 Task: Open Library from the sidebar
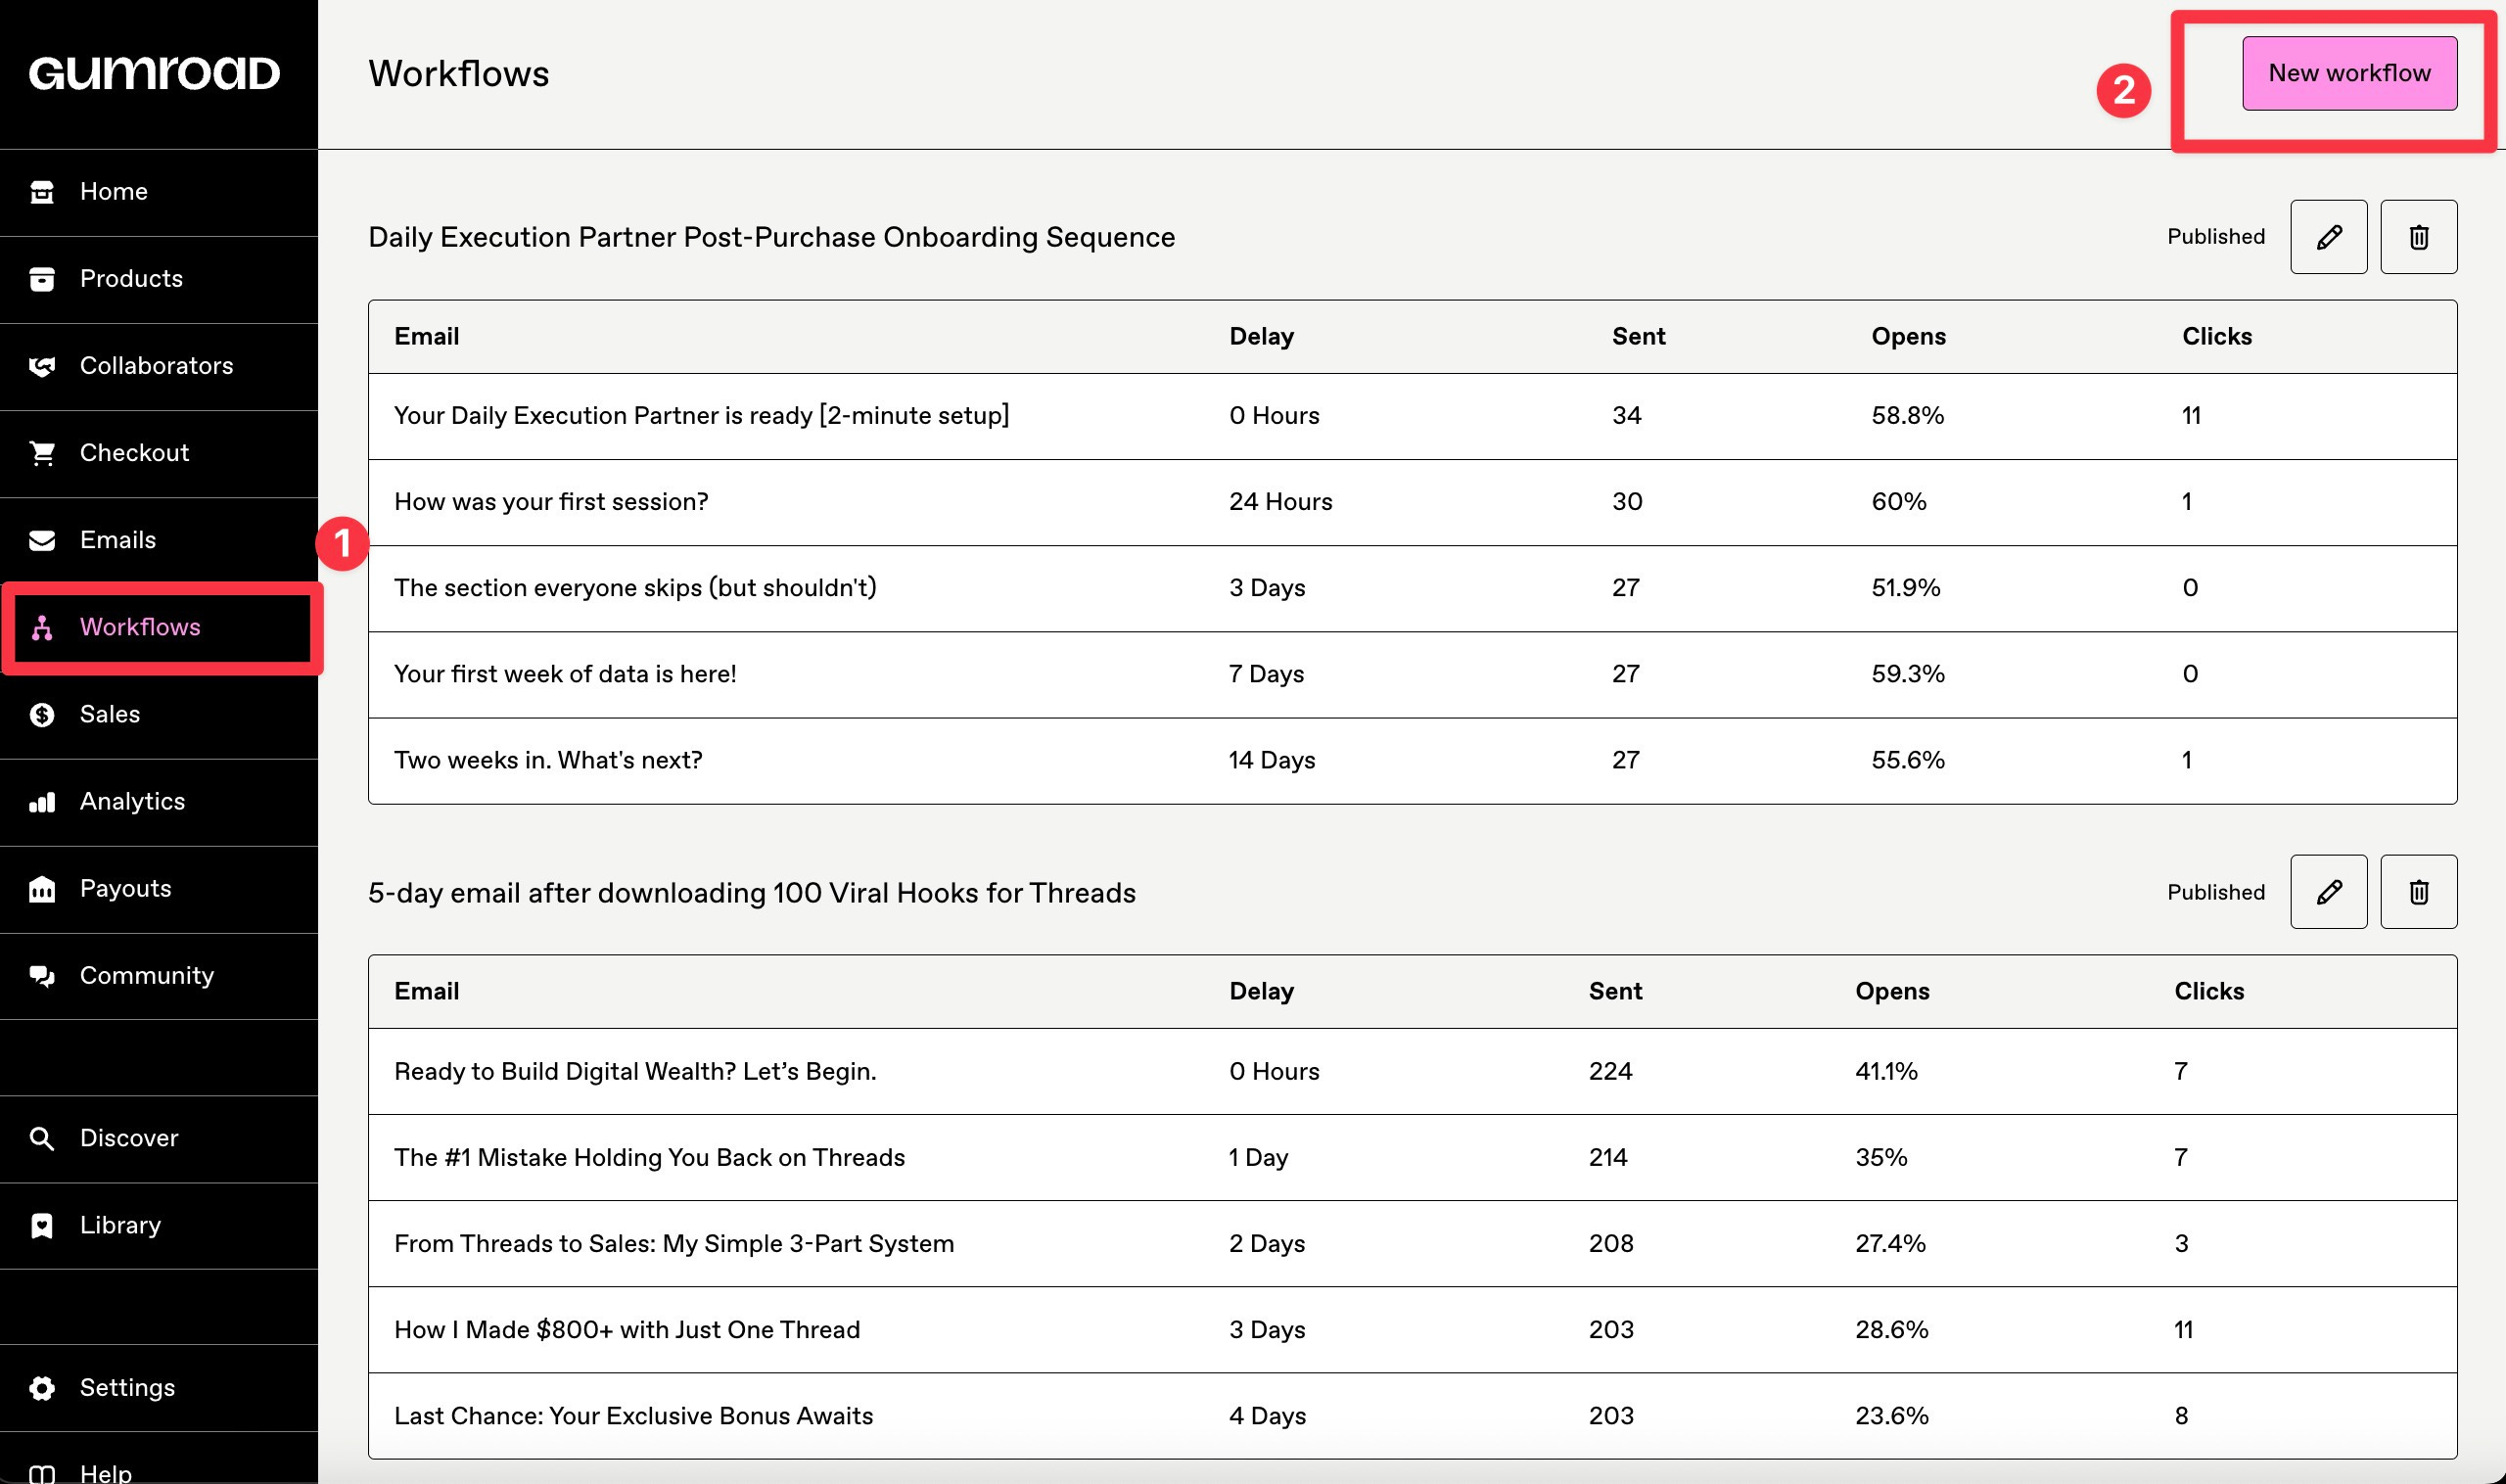pyautogui.click(x=120, y=1225)
